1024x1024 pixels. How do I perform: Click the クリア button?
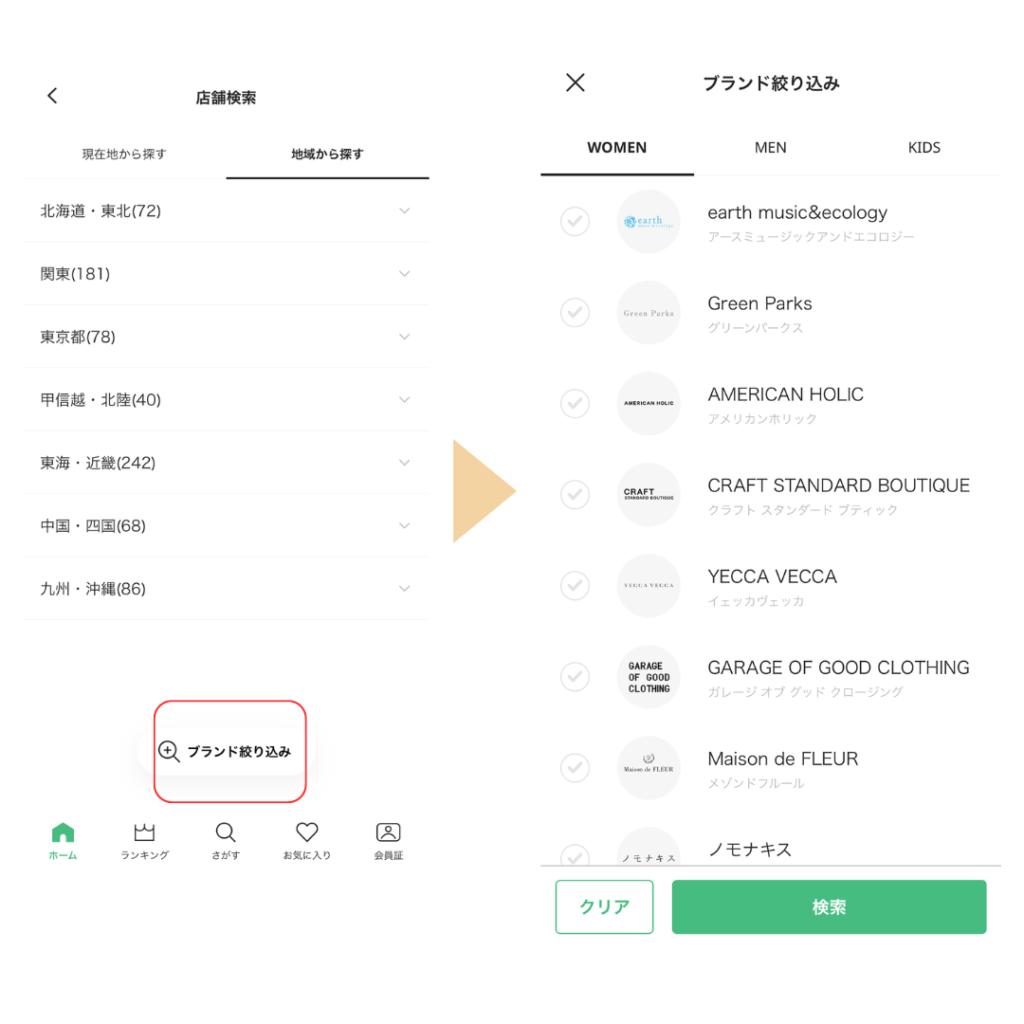604,906
